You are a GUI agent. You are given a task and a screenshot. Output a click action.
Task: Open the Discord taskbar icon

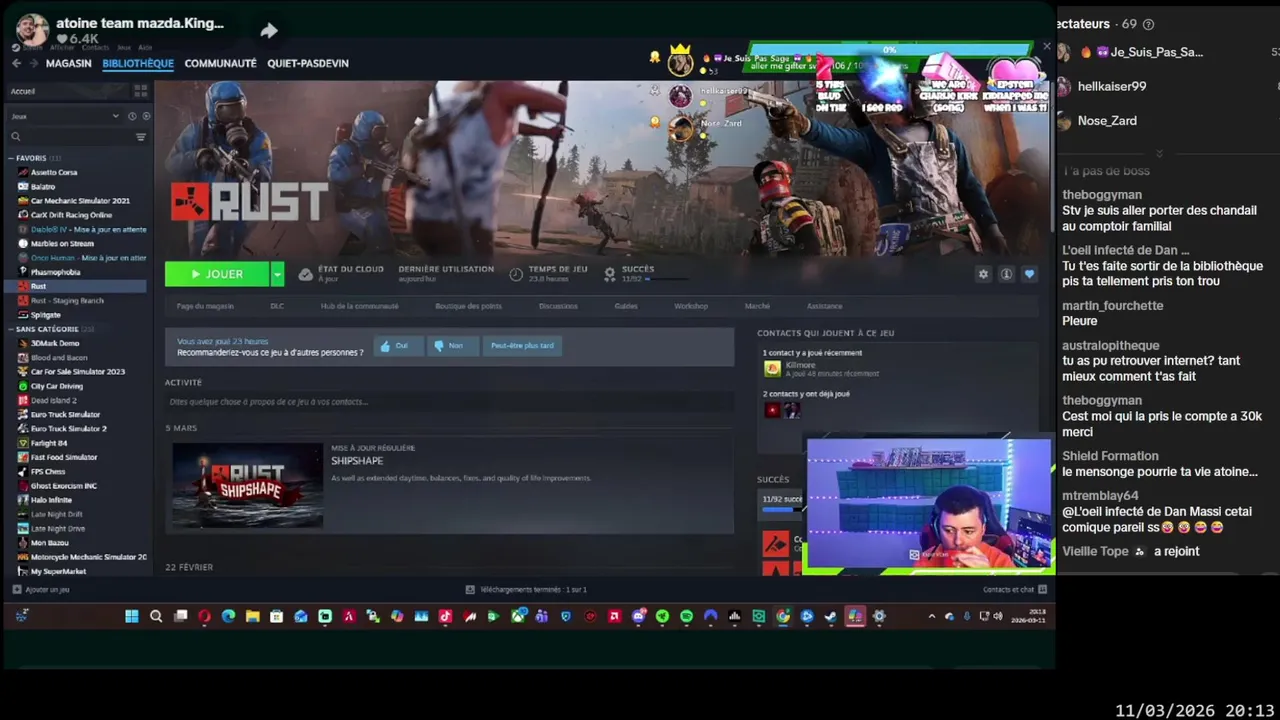coord(638,616)
